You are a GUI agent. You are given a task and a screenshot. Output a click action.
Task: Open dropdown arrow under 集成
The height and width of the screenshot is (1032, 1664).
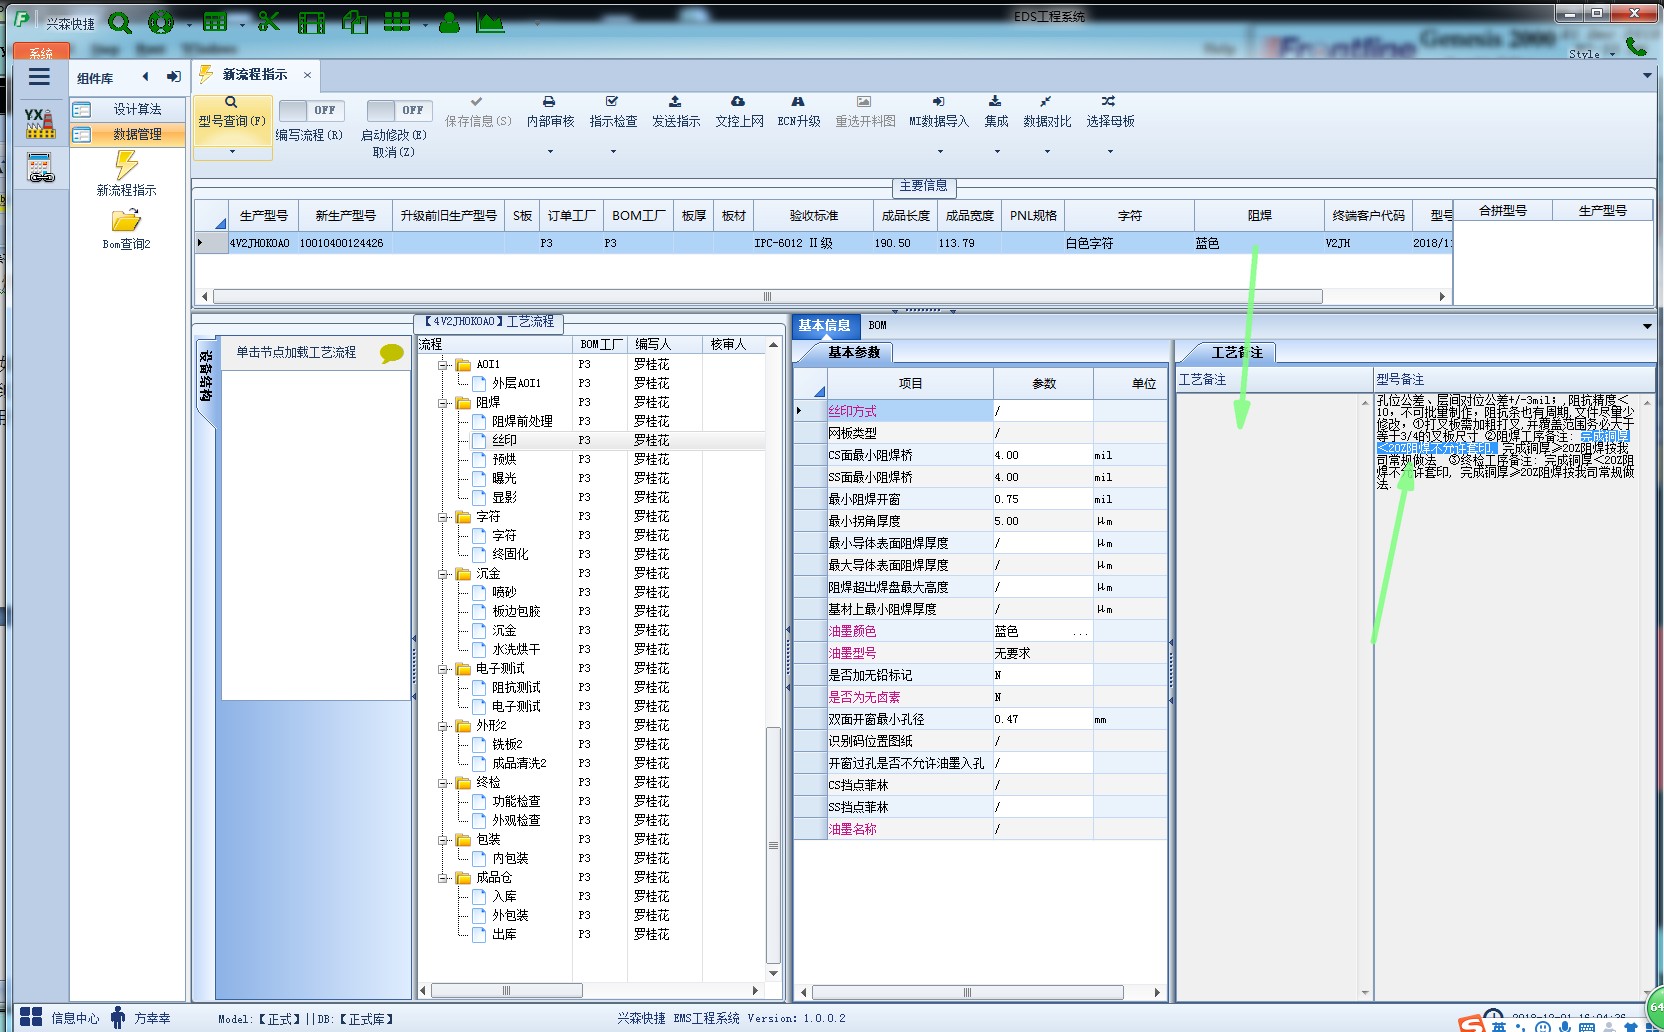tap(997, 152)
